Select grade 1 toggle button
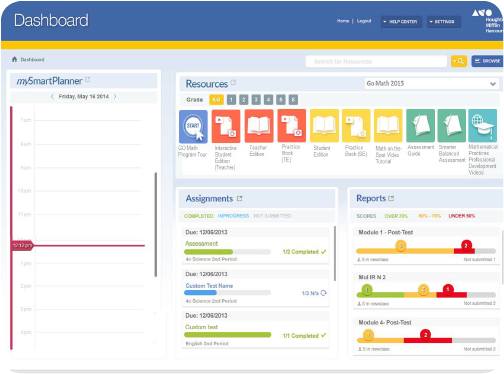Image resolution: width=504 pixels, height=374 pixels. [x=231, y=100]
